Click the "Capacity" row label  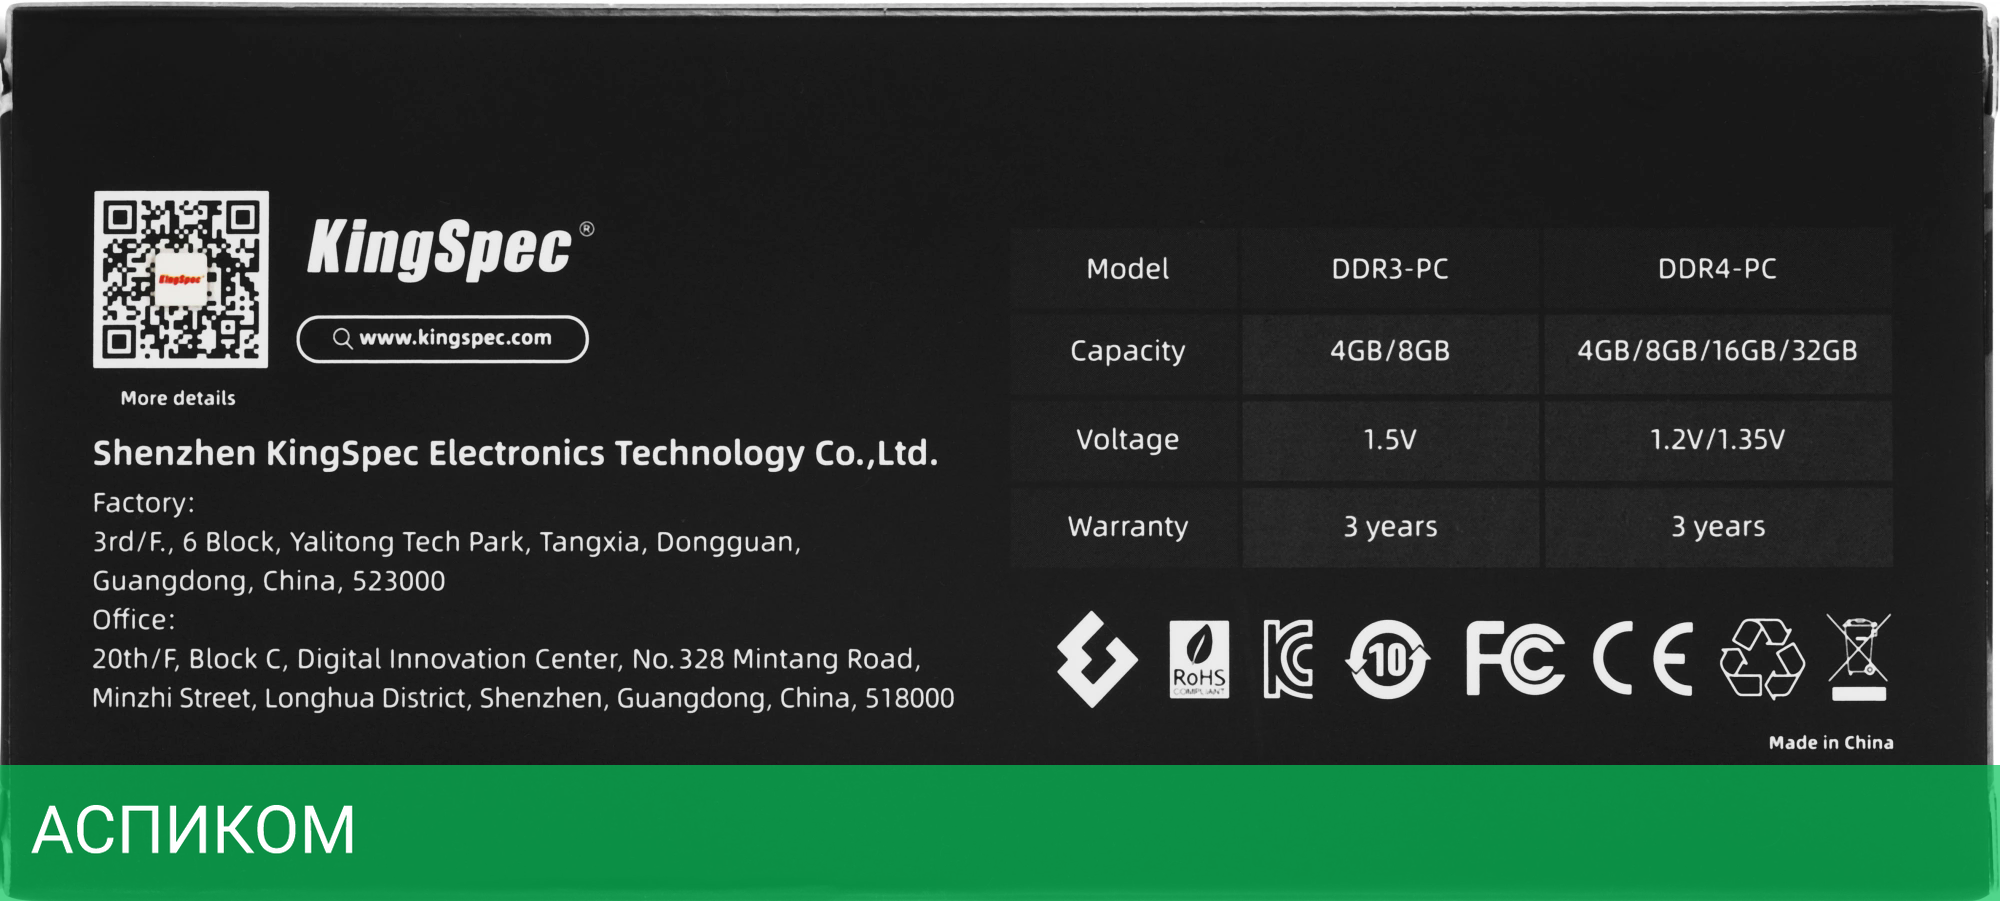(1127, 351)
